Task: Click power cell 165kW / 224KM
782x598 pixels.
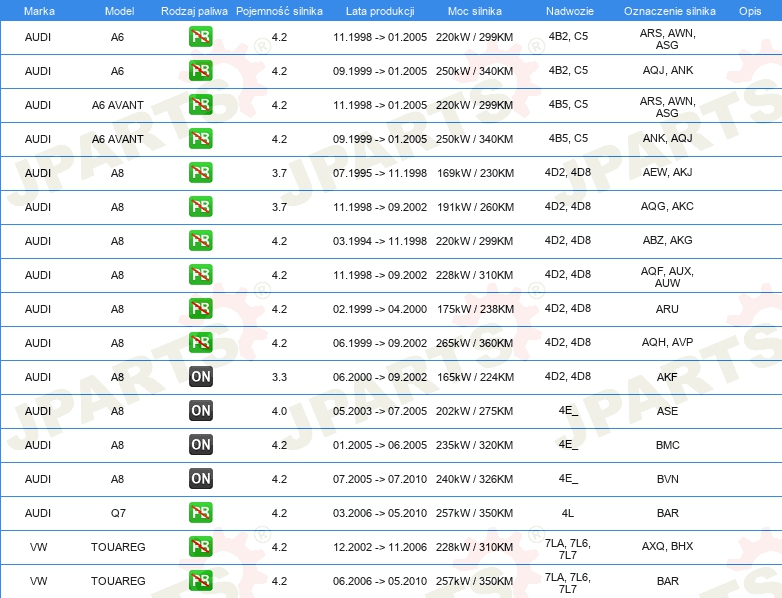Action: click(x=475, y=377)
